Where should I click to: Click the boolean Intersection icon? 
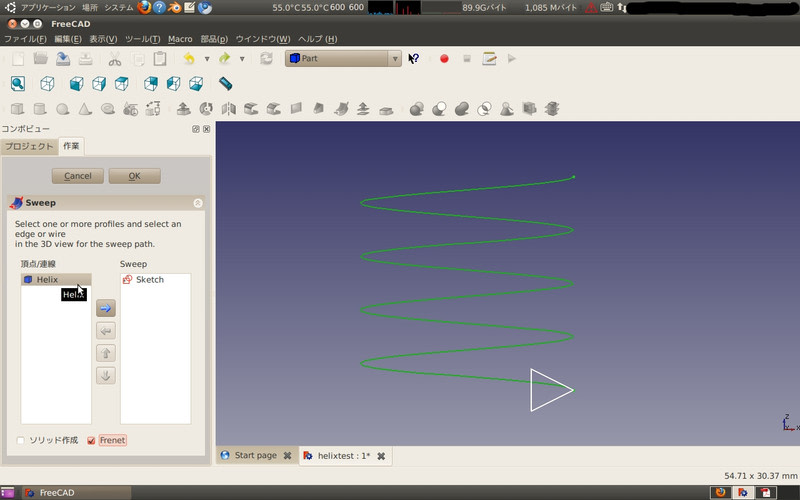pyautogui.click(x=484, y=109)
